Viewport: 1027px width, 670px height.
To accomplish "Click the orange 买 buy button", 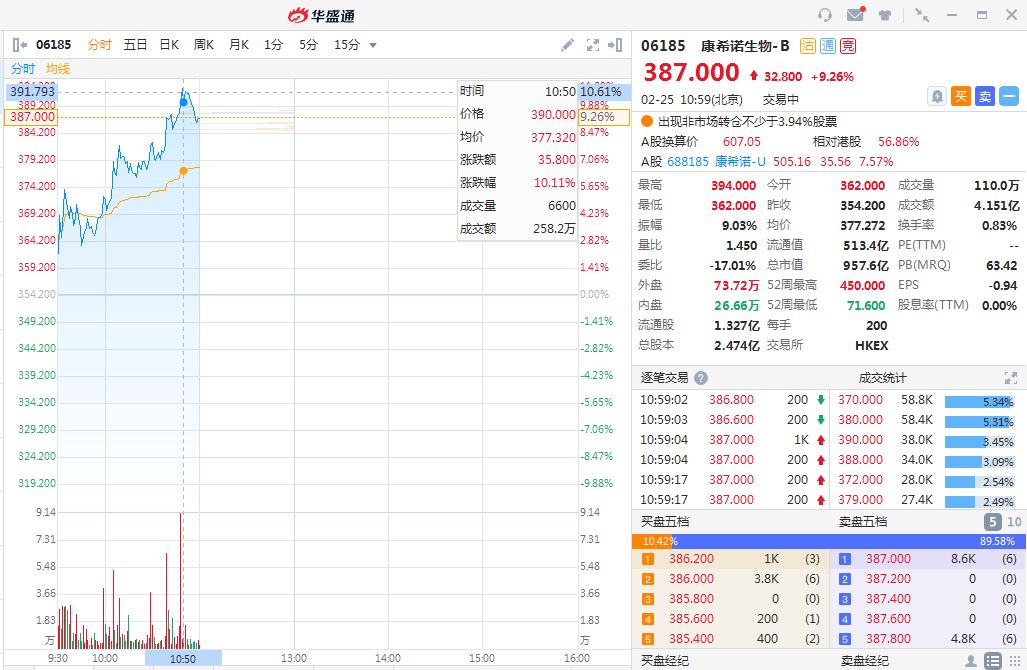I will pos(961,96).
